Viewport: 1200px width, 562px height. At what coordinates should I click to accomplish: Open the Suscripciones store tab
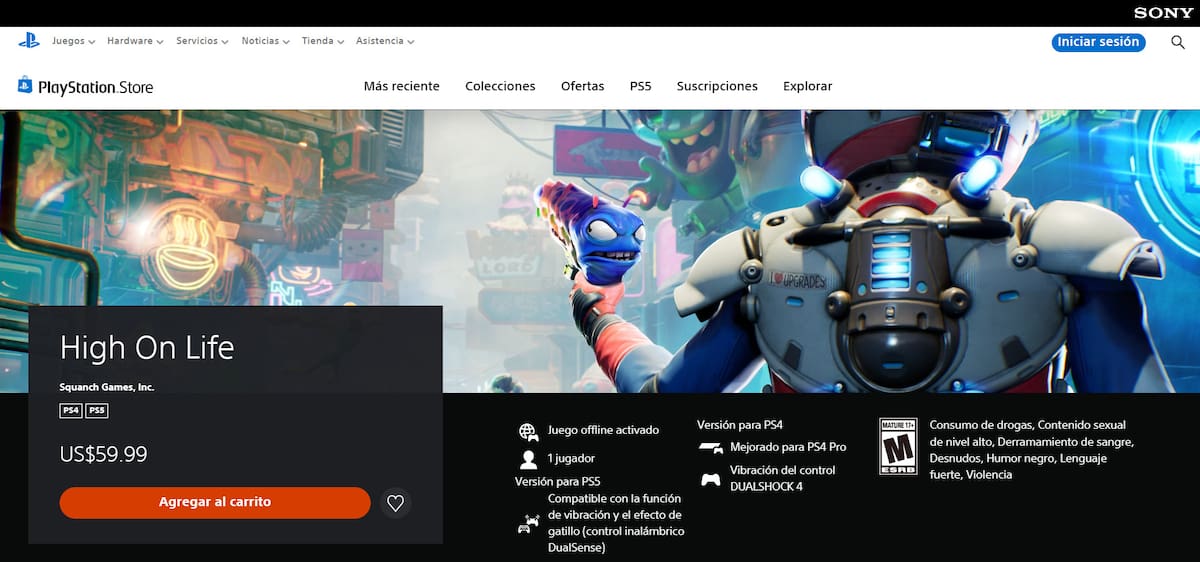717,86
